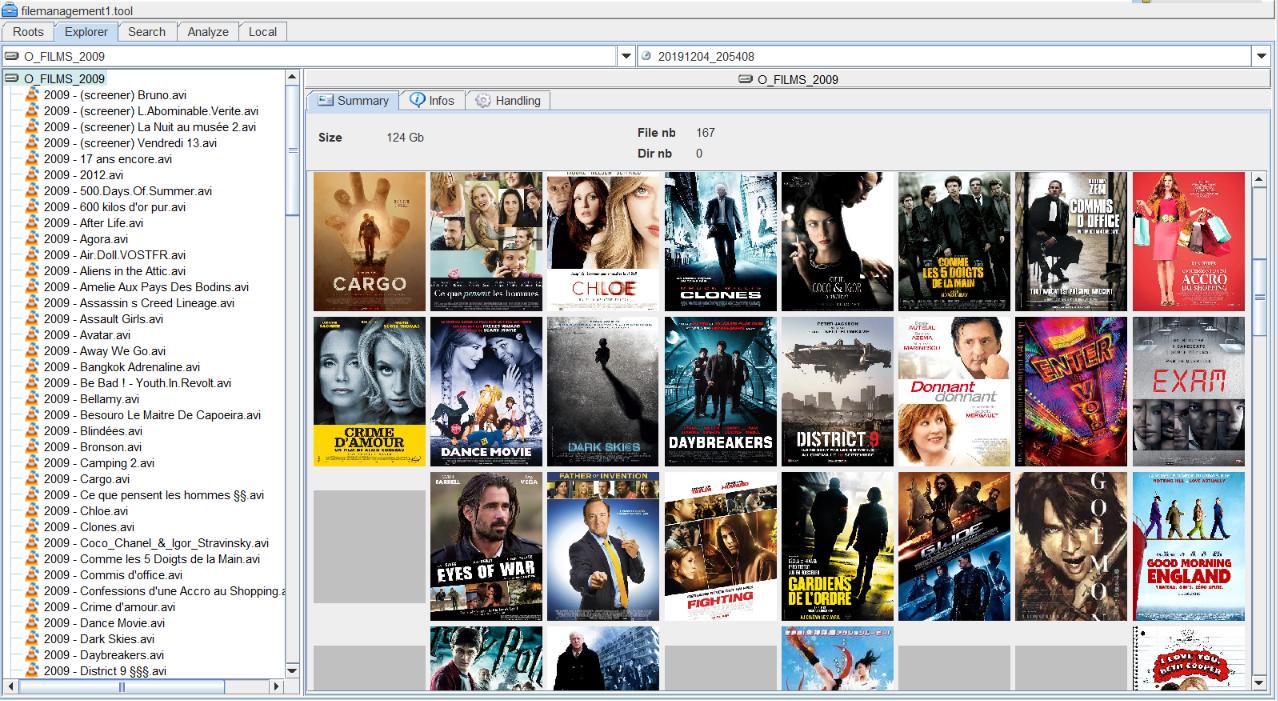Select '2009 - Aliens in the Attic.avi'
This screenshot has width=1278, height=701.
click(115, 271)
